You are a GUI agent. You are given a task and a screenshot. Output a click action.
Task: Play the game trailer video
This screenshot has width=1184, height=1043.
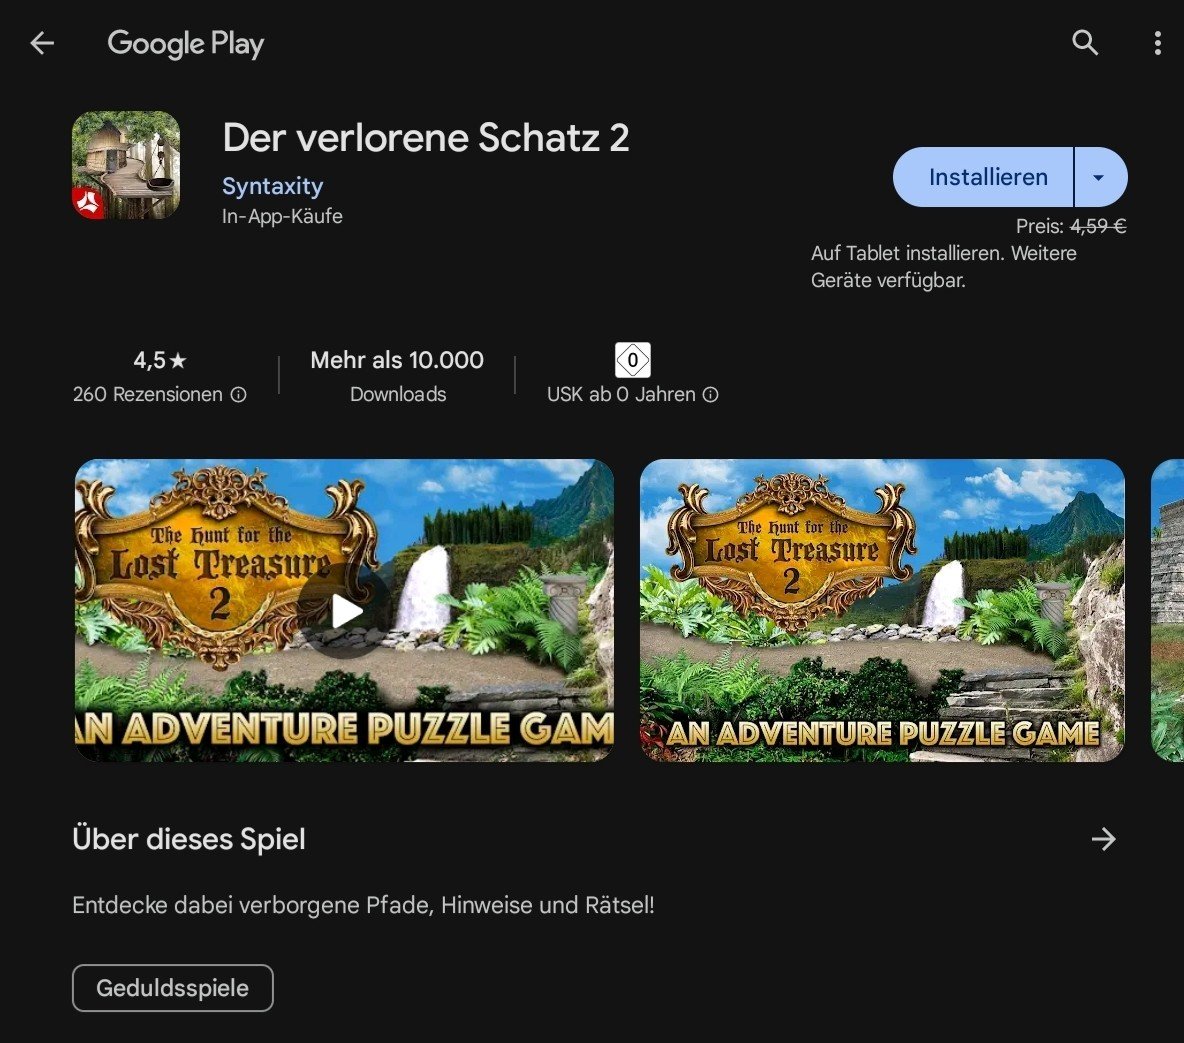click(x=344, y=610)
